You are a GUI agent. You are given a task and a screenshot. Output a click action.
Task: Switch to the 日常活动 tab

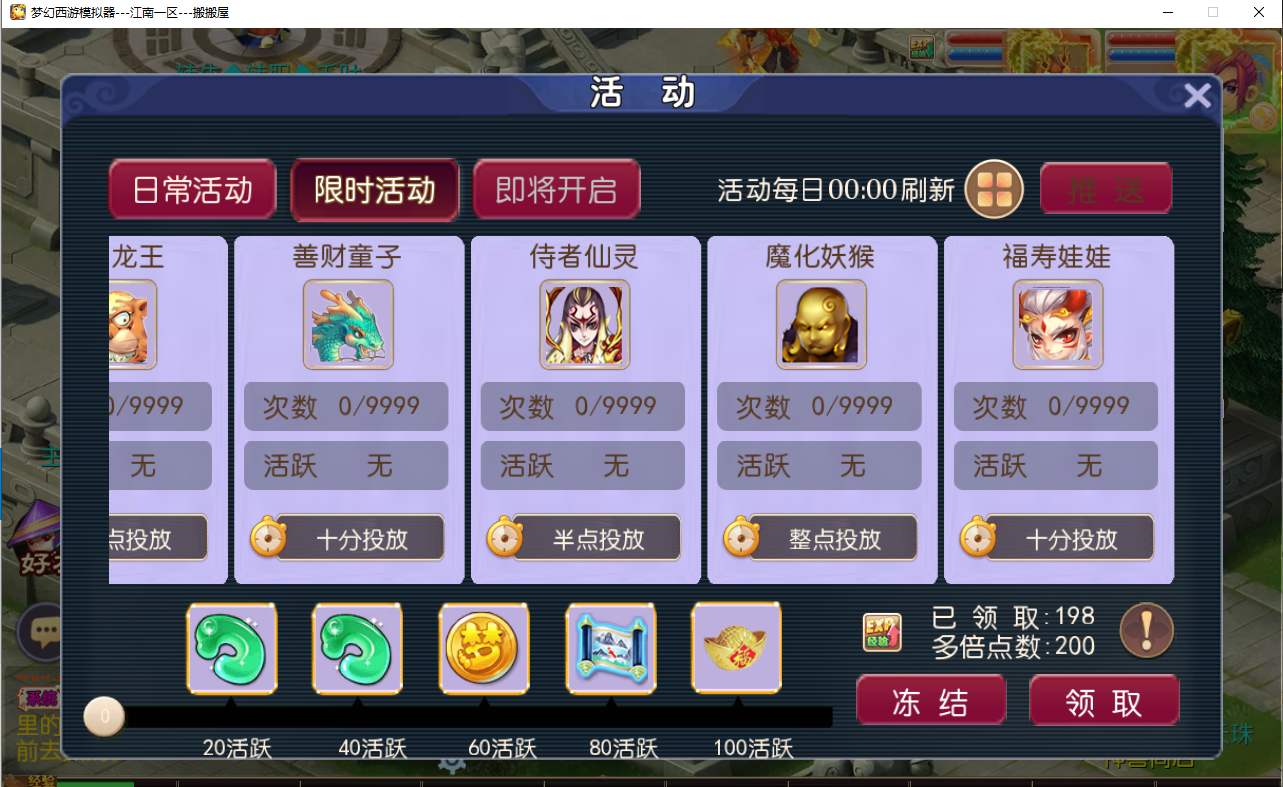(x=192, y=190)
